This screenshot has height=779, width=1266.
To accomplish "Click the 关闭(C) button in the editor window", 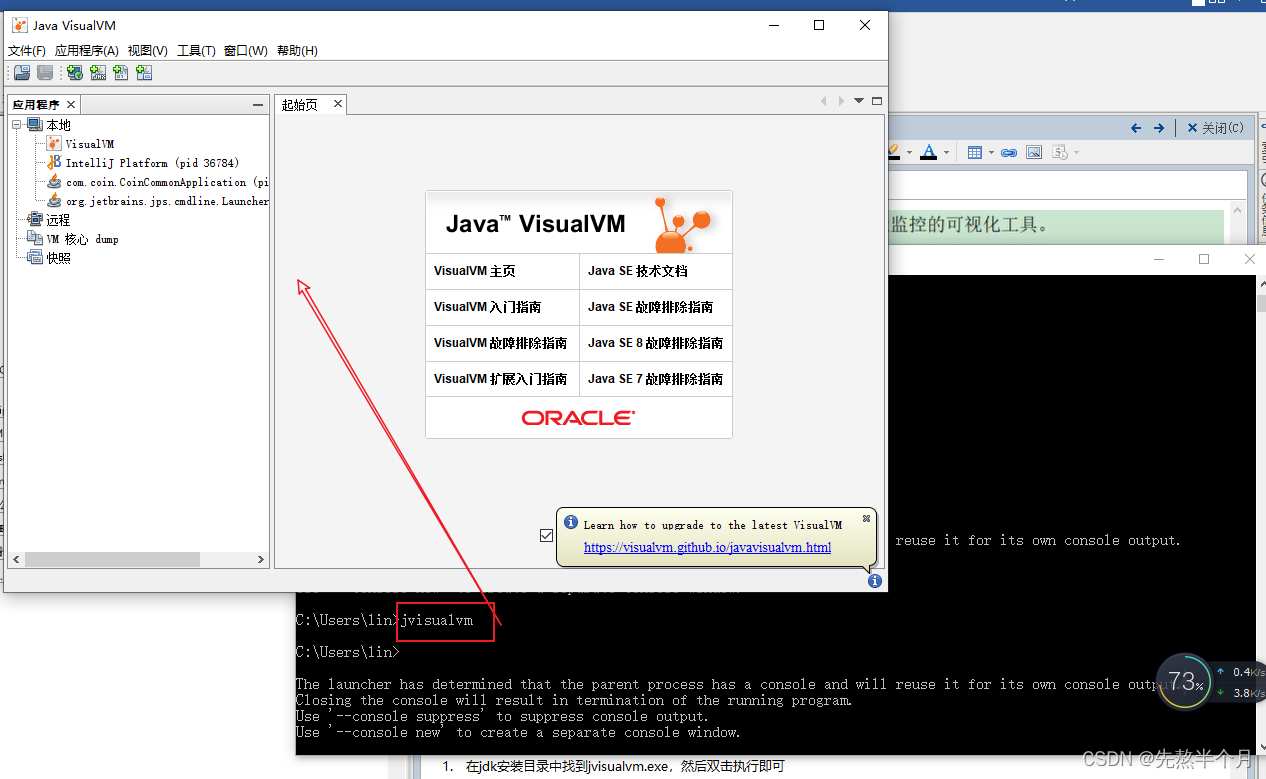I will (x=1215, y=128).
